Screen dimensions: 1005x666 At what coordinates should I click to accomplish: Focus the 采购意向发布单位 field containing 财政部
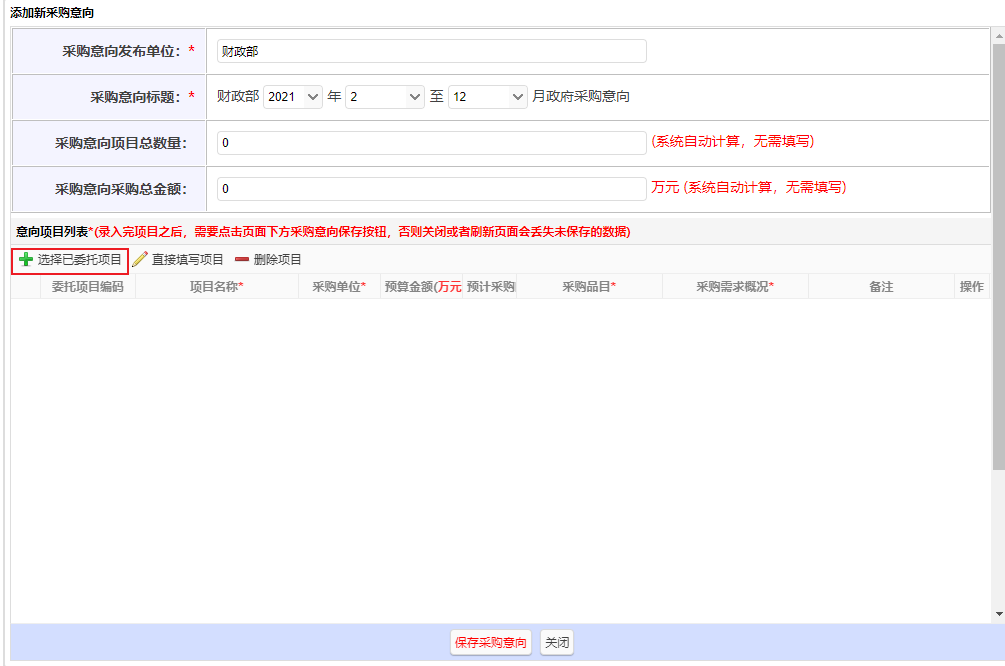click(x=431, y=51)
